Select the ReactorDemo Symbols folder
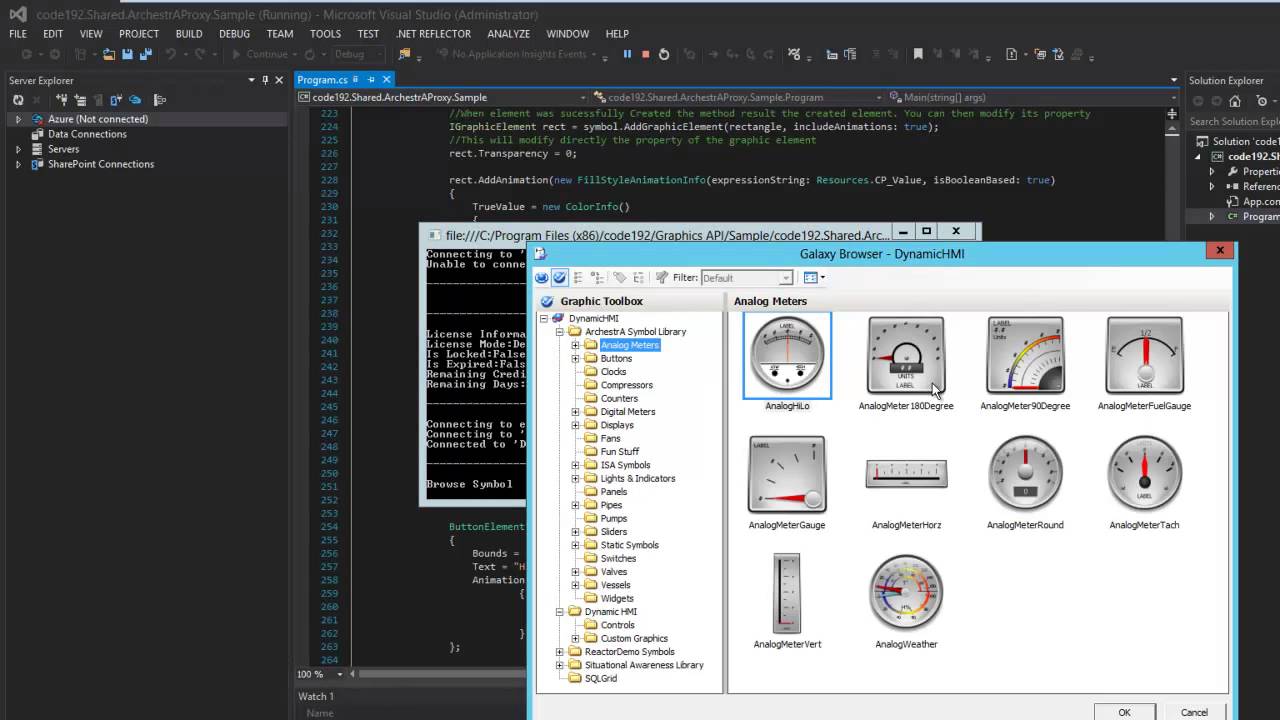Image resolution: width=1280 pixels, height=720 pixels. point(629,652)
